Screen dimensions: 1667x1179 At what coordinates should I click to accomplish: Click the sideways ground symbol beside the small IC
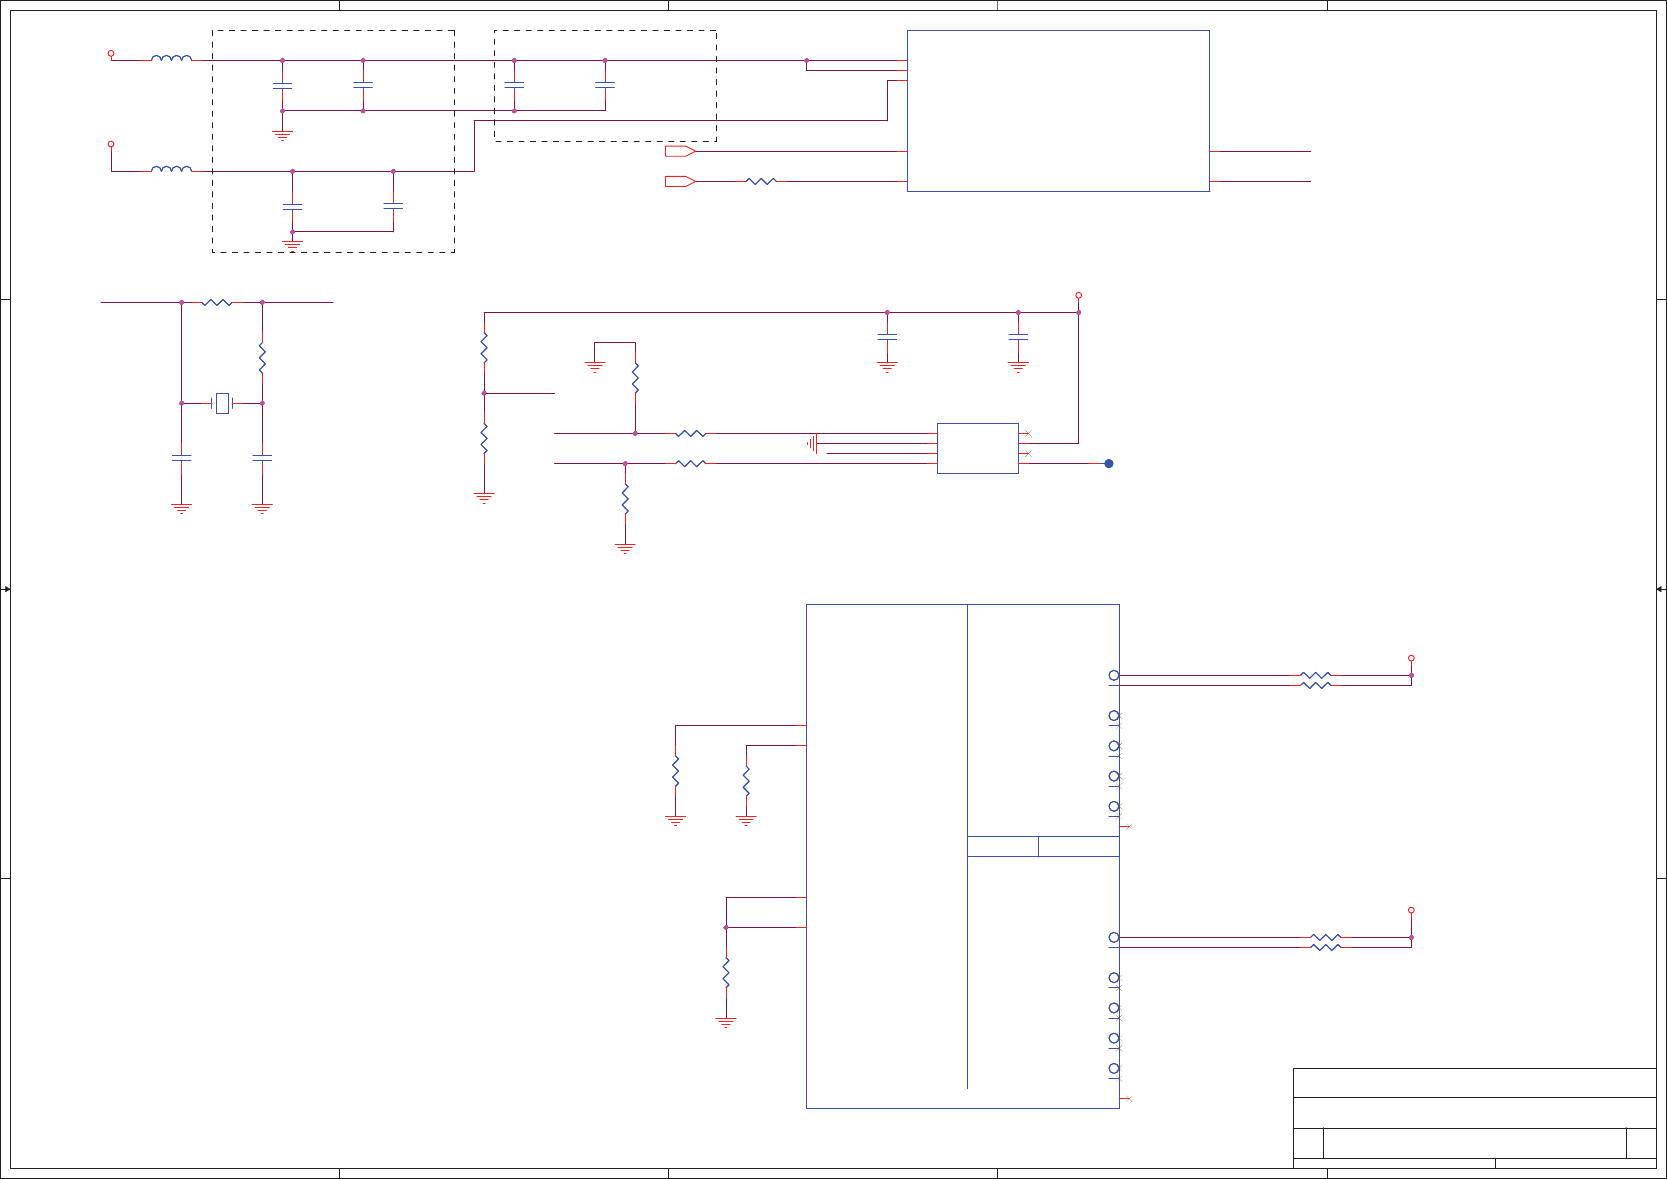[812, 443]
